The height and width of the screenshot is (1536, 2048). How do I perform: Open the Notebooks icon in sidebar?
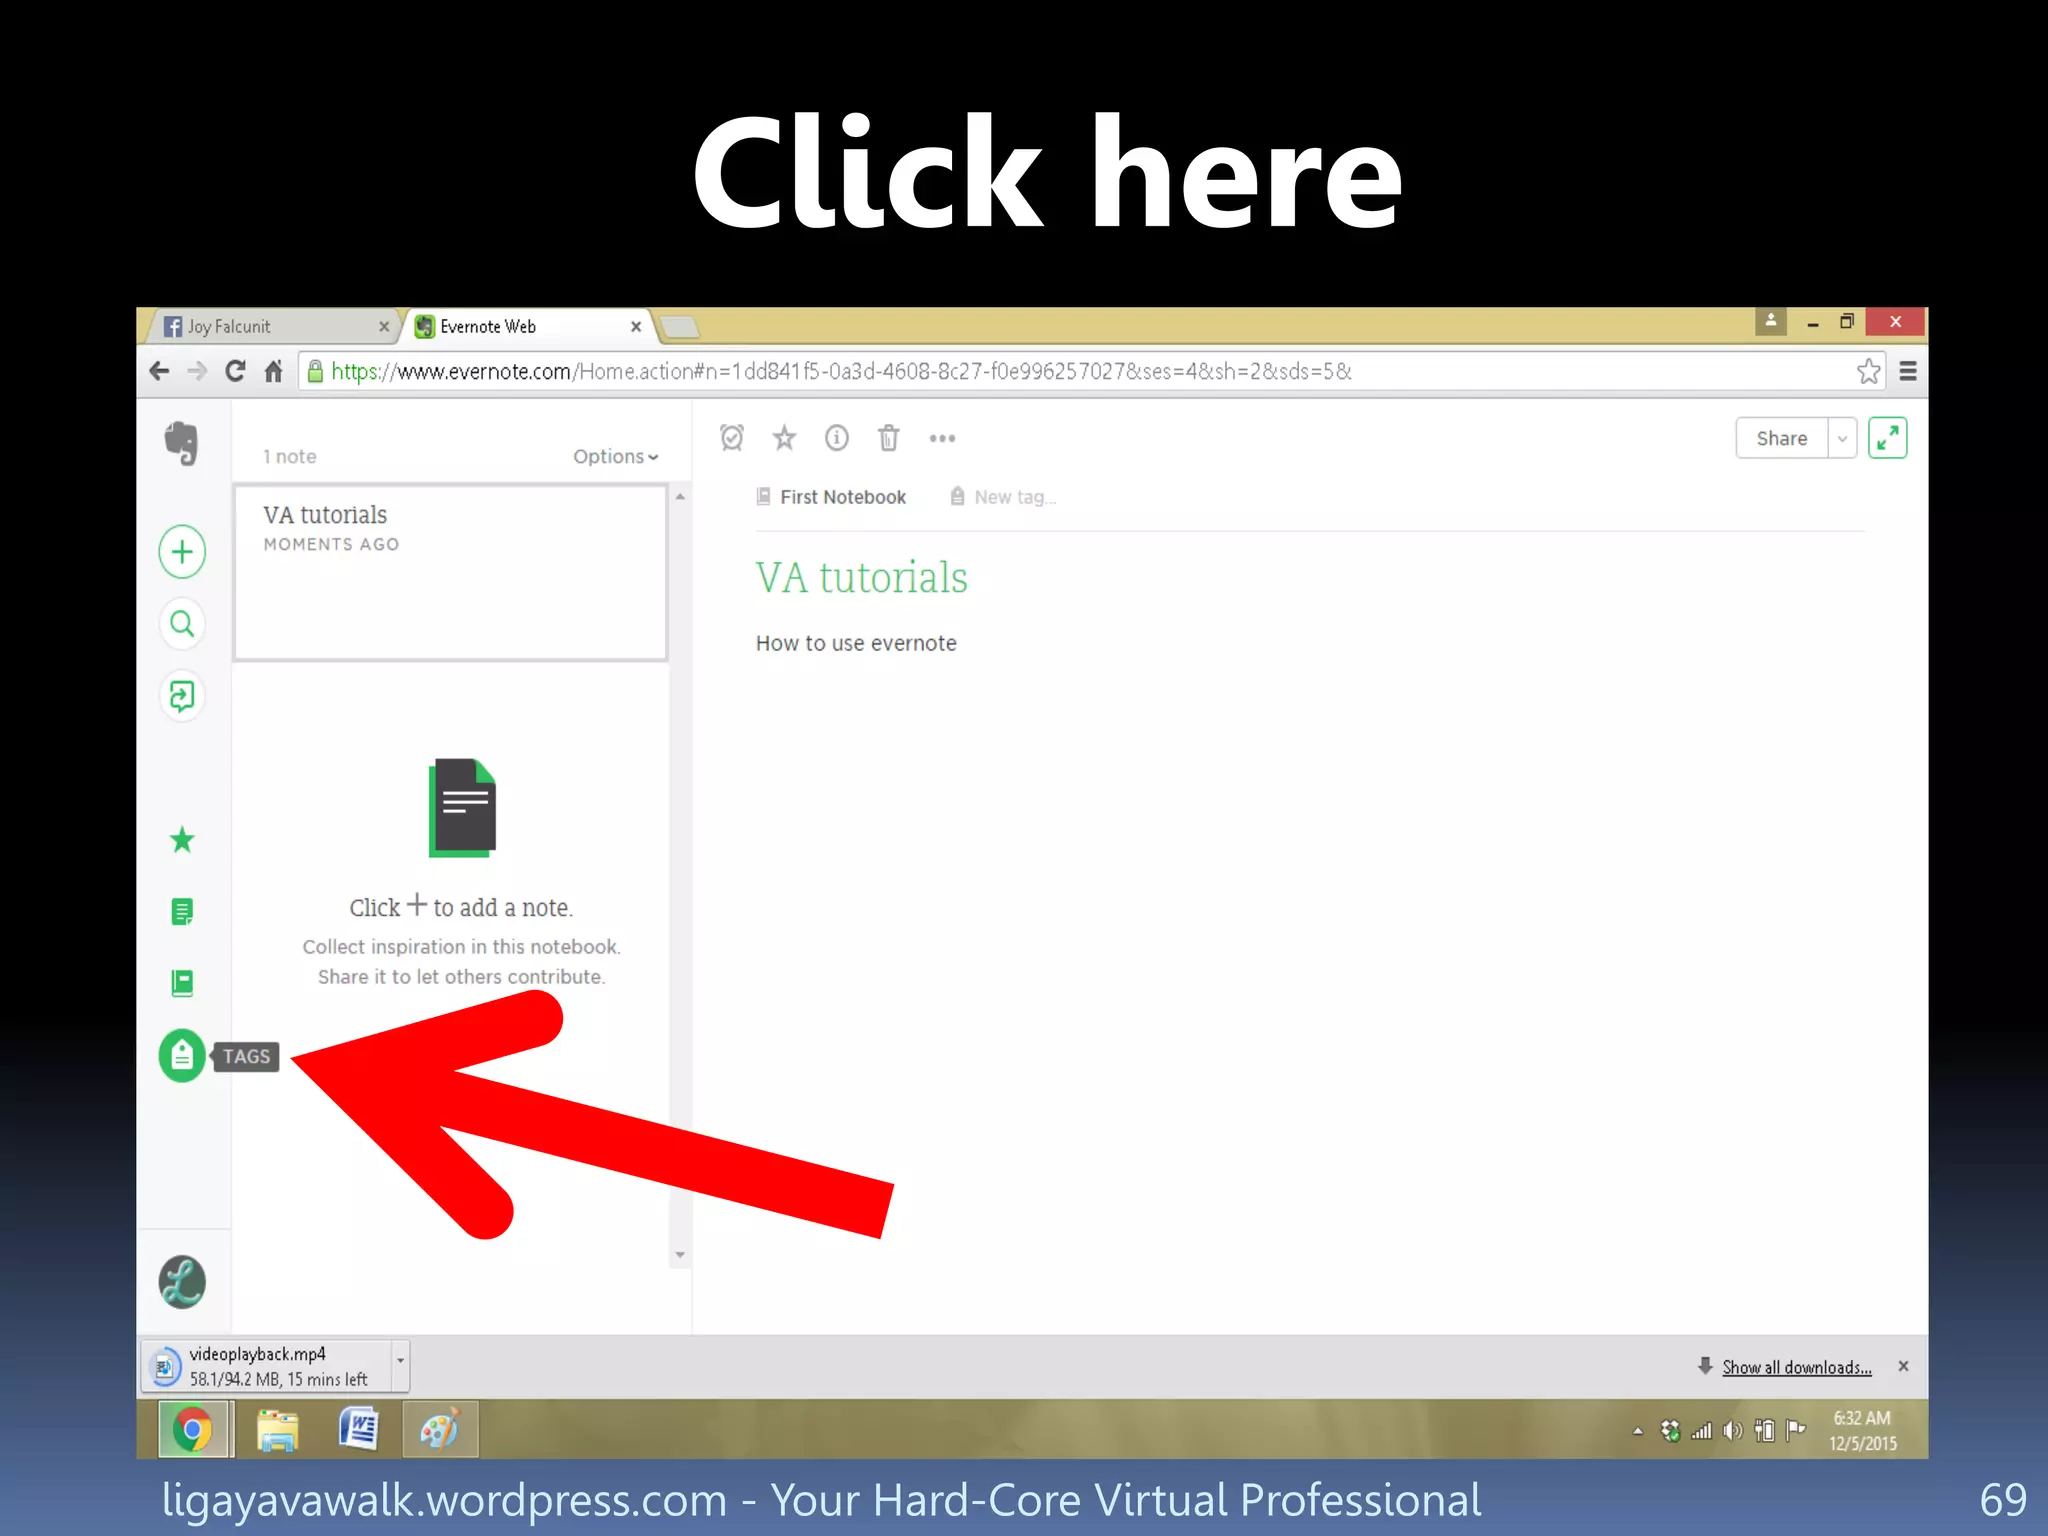tap(182, 983)
